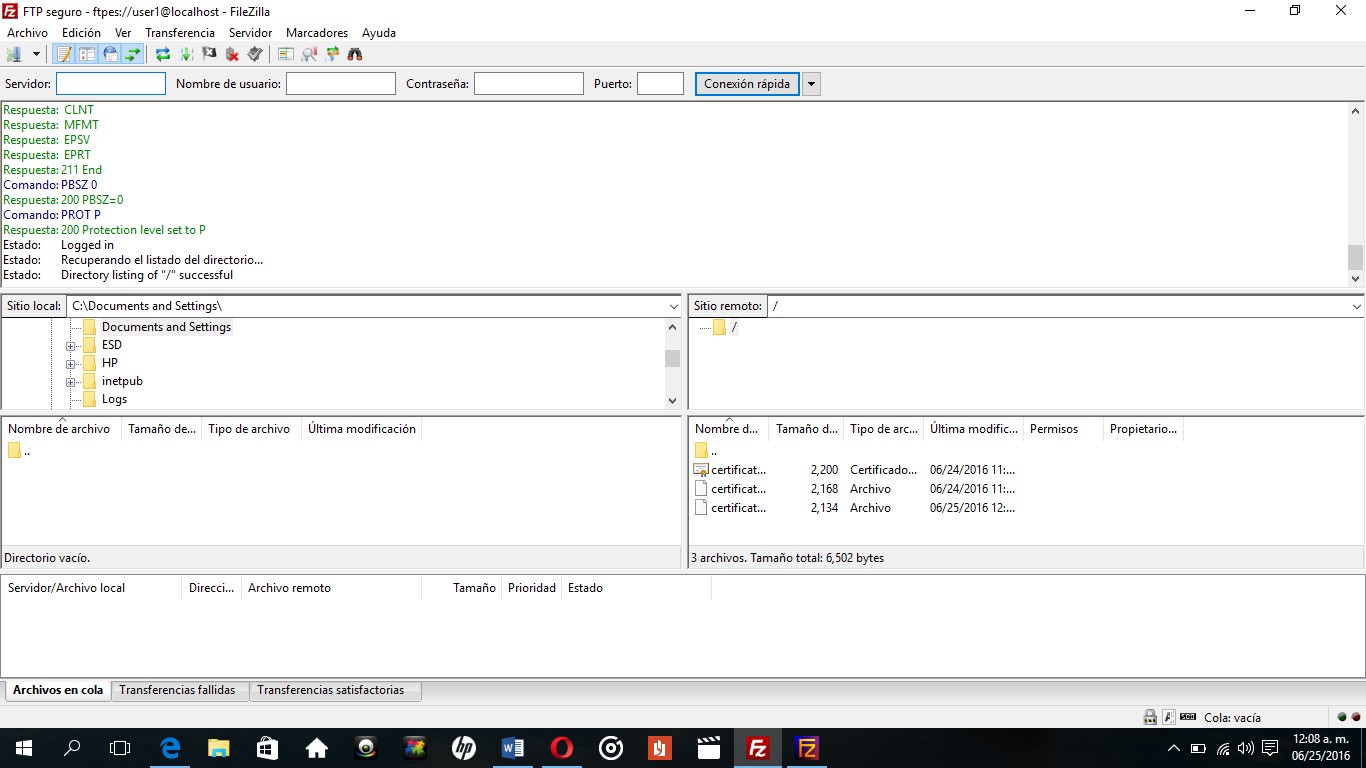Screen dimensions: 1366x768
Task: Open the Sitio local path dropdown
Action: (674, 306)
